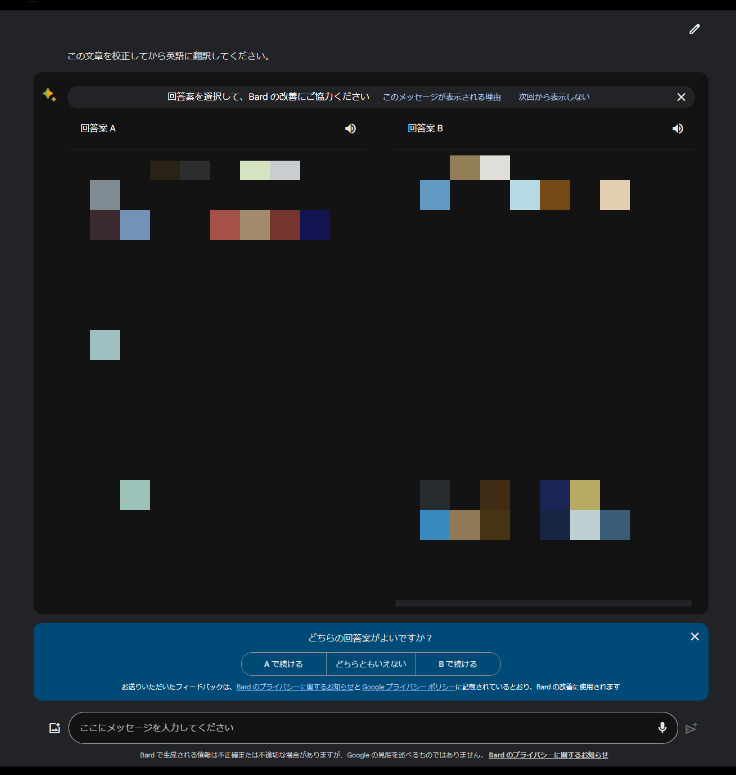Screen dimensions: 736x775
Task: Open Bard privacy notice link in footer
Action: pos(548,755)
